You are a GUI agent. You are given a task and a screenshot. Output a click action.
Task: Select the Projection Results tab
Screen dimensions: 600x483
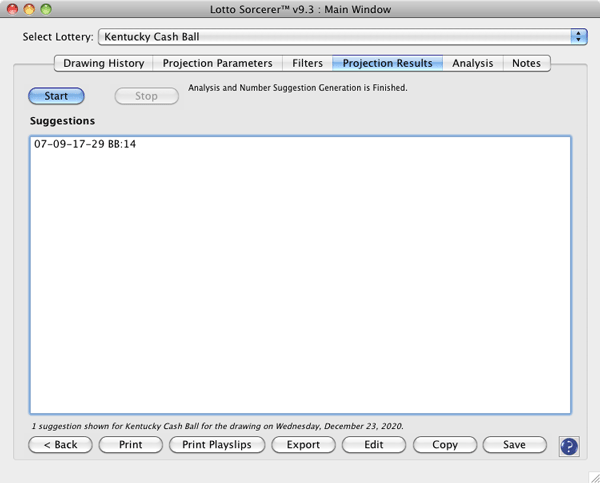[x=387, y=63]
